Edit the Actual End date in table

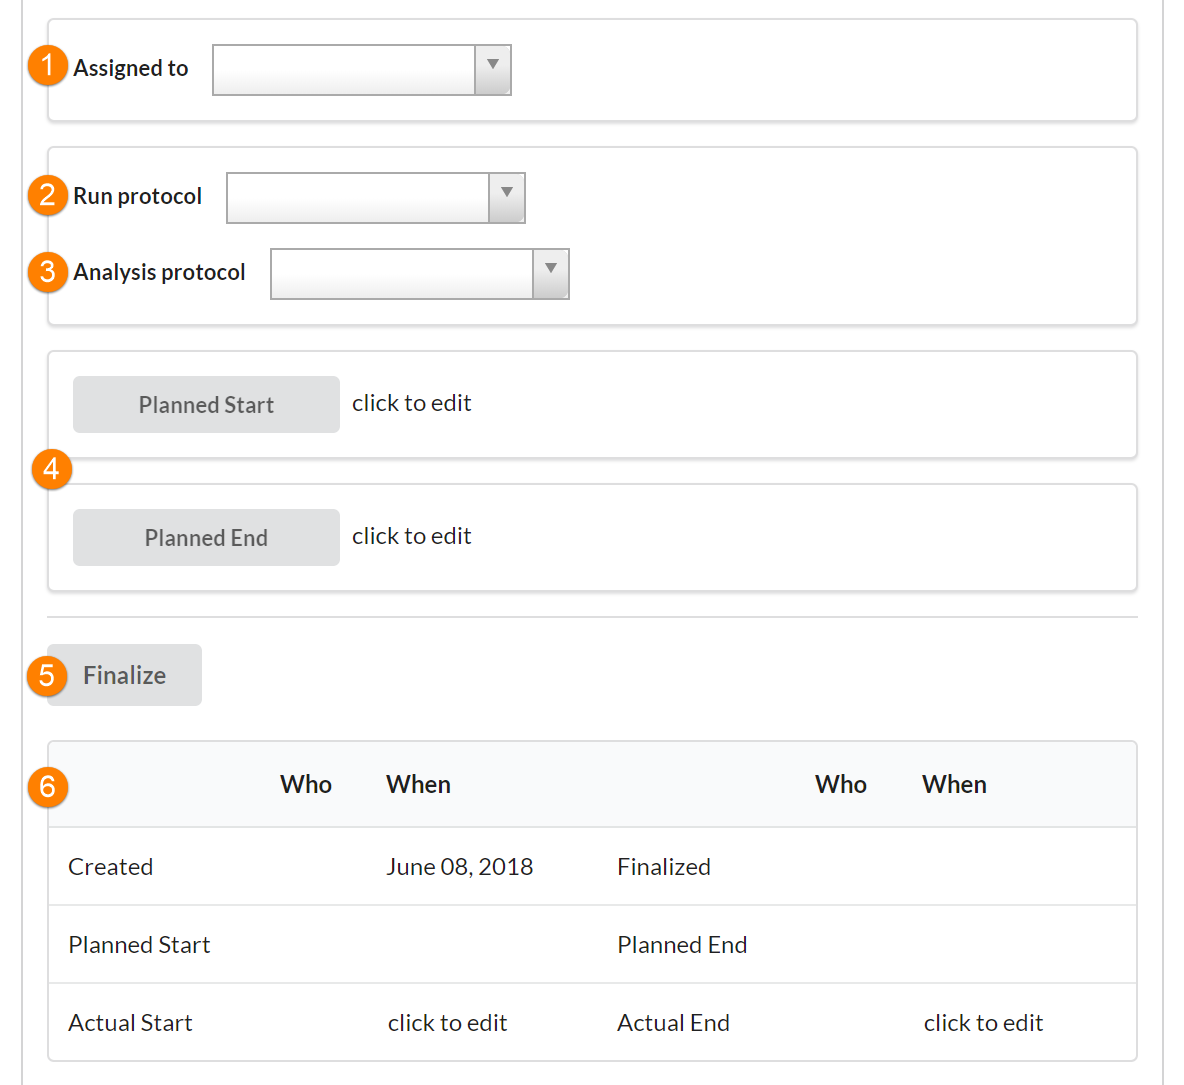click(x=983, y=1023)
